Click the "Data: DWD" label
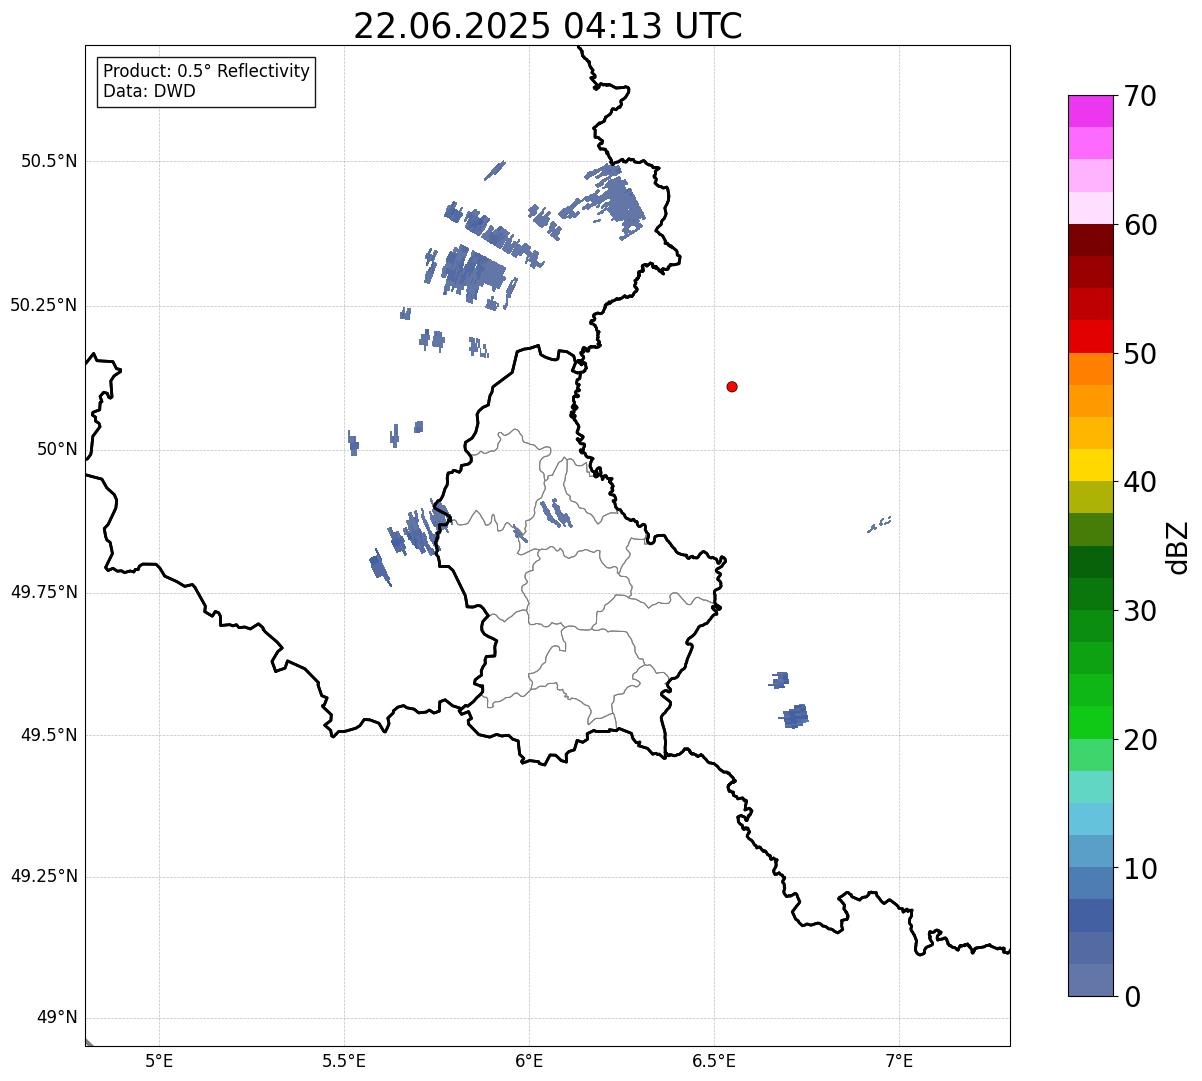 pyautogui.click(x=149, y=91)
